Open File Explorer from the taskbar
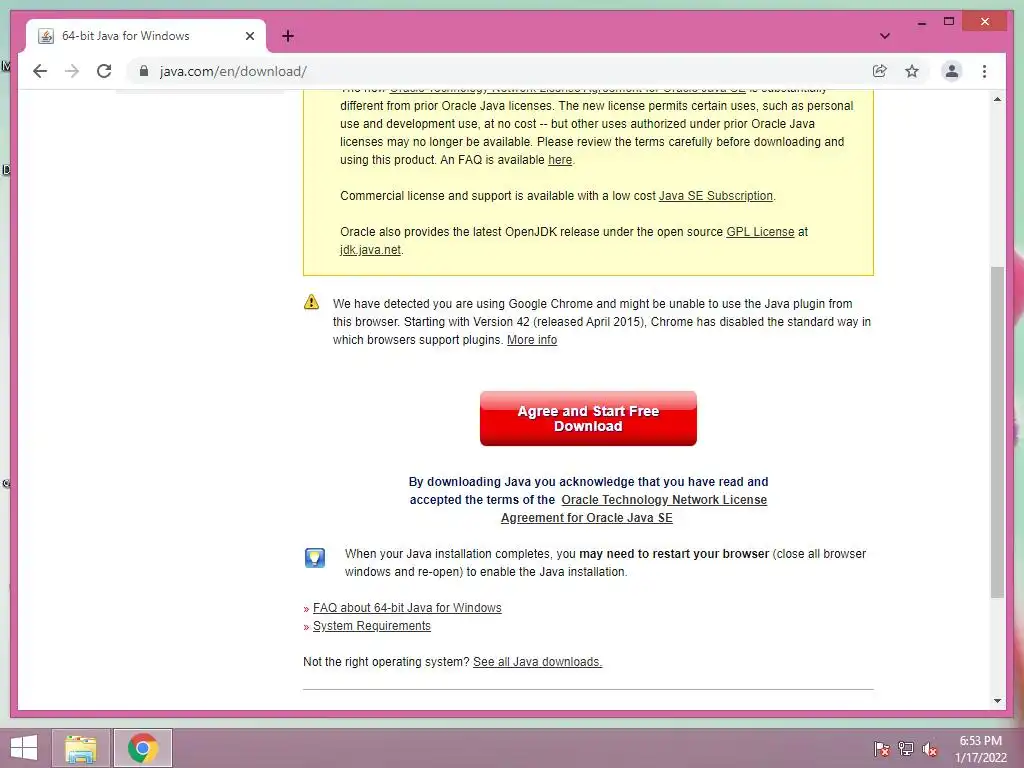Viewport: 1024px width, 768px height. (80, 748)
